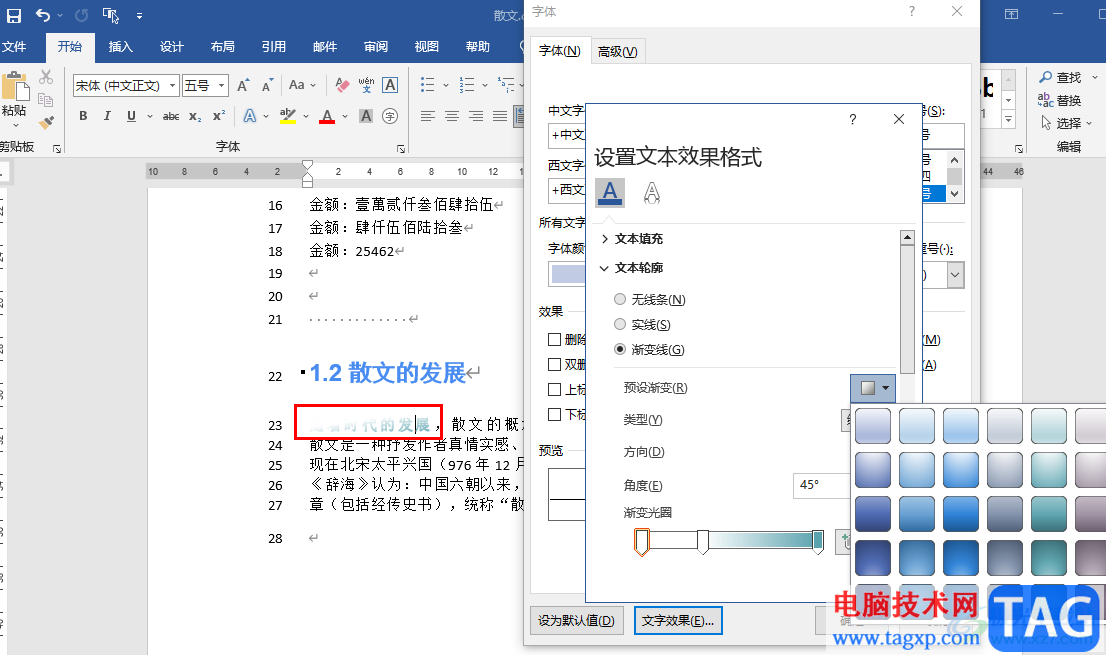This screenshot has height=655, width=1106.
Task: Select the 无线条 (no line) radio option
Action: pyautogui.click(x=620, y=299)
